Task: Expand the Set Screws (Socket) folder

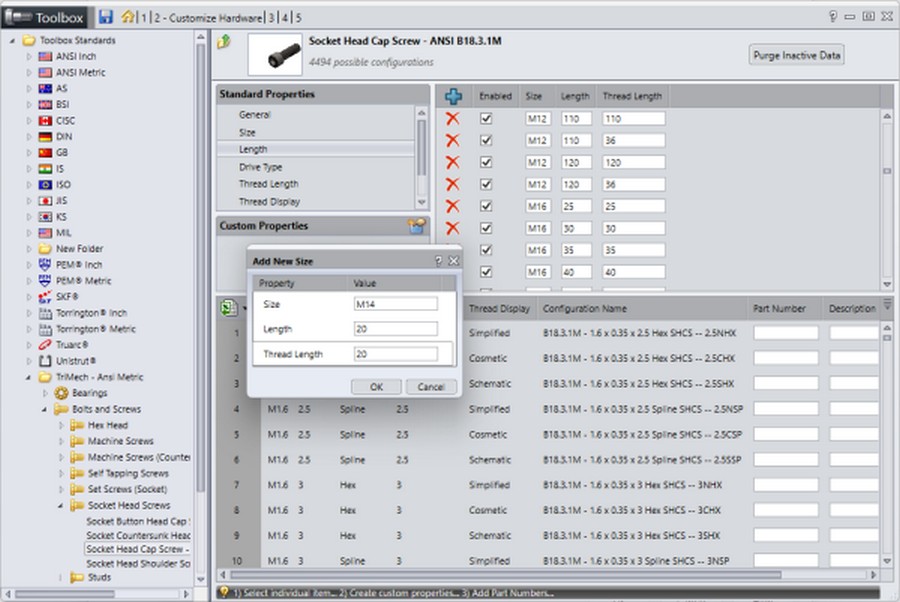Action: (x=61, y=490)
